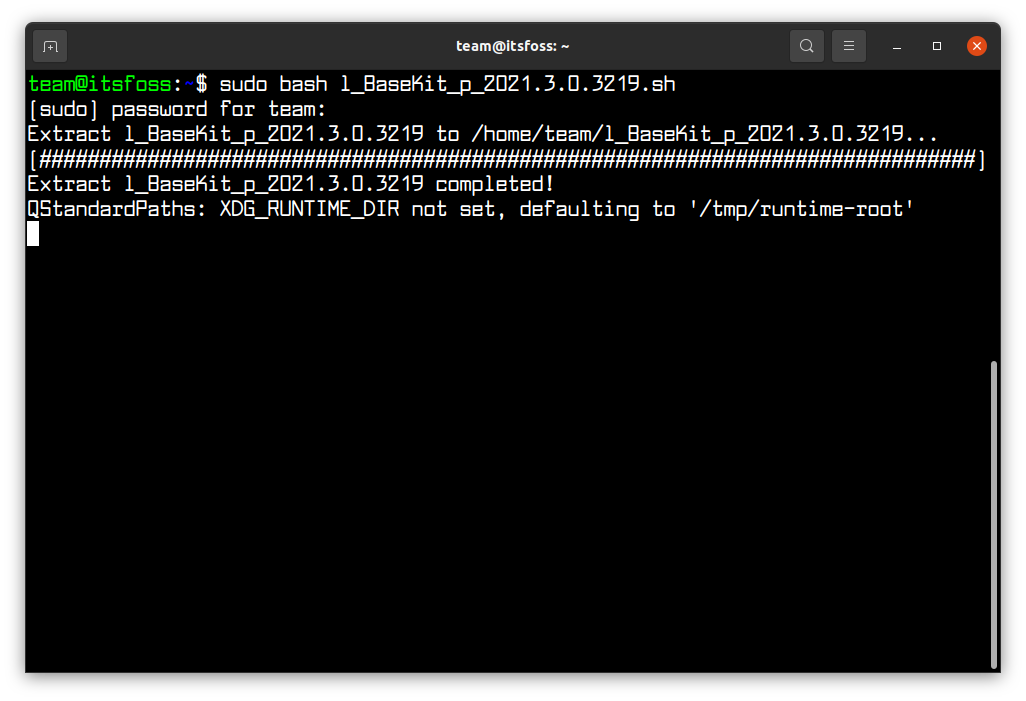
Task: Click the terminal cursor block
Action: (32, 233)
